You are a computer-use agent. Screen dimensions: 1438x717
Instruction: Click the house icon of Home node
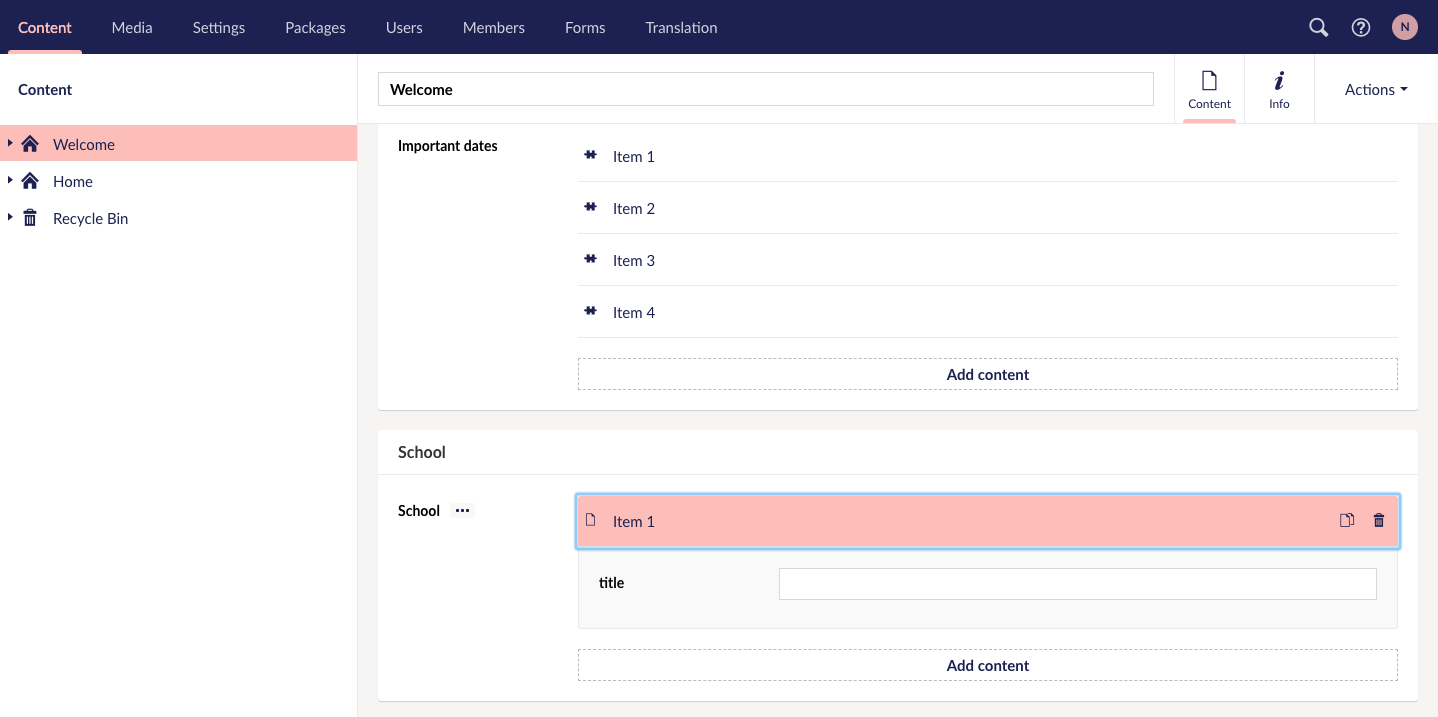point(30,181)
